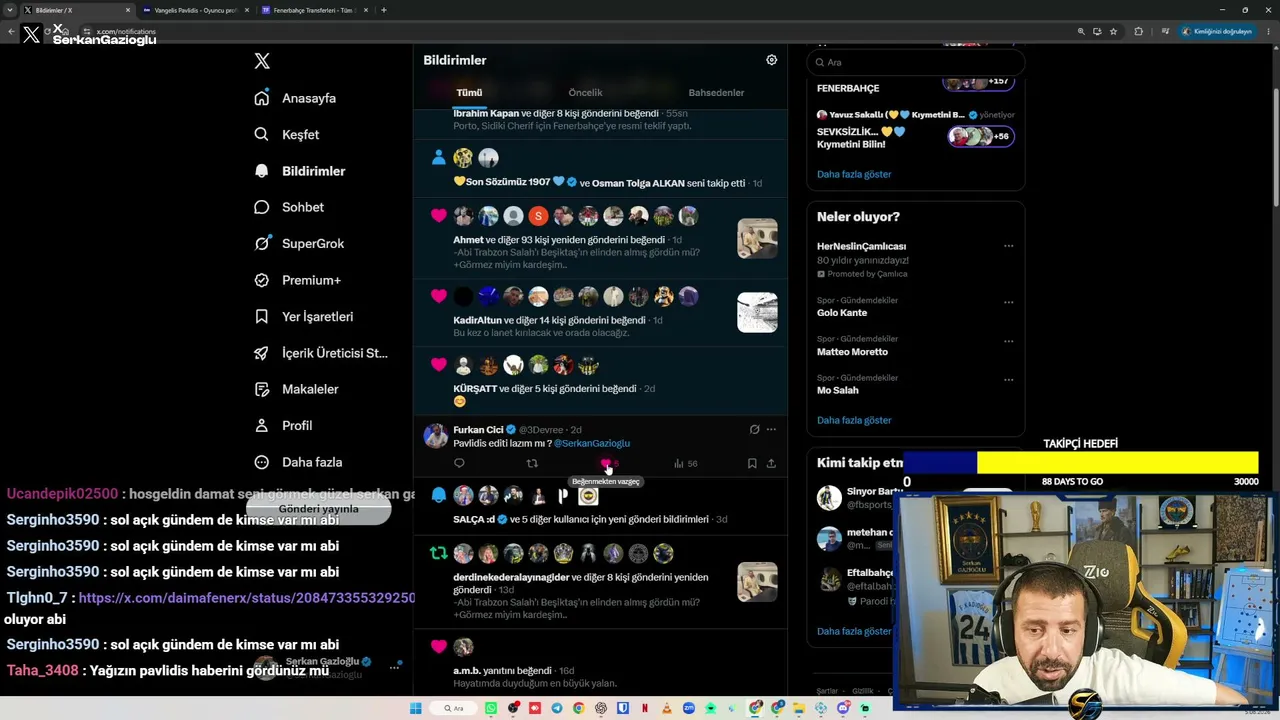Viewport: 1280px width, 720px height.
Task: Show more suggested accounts to follow
Action: tap(853, 631)
